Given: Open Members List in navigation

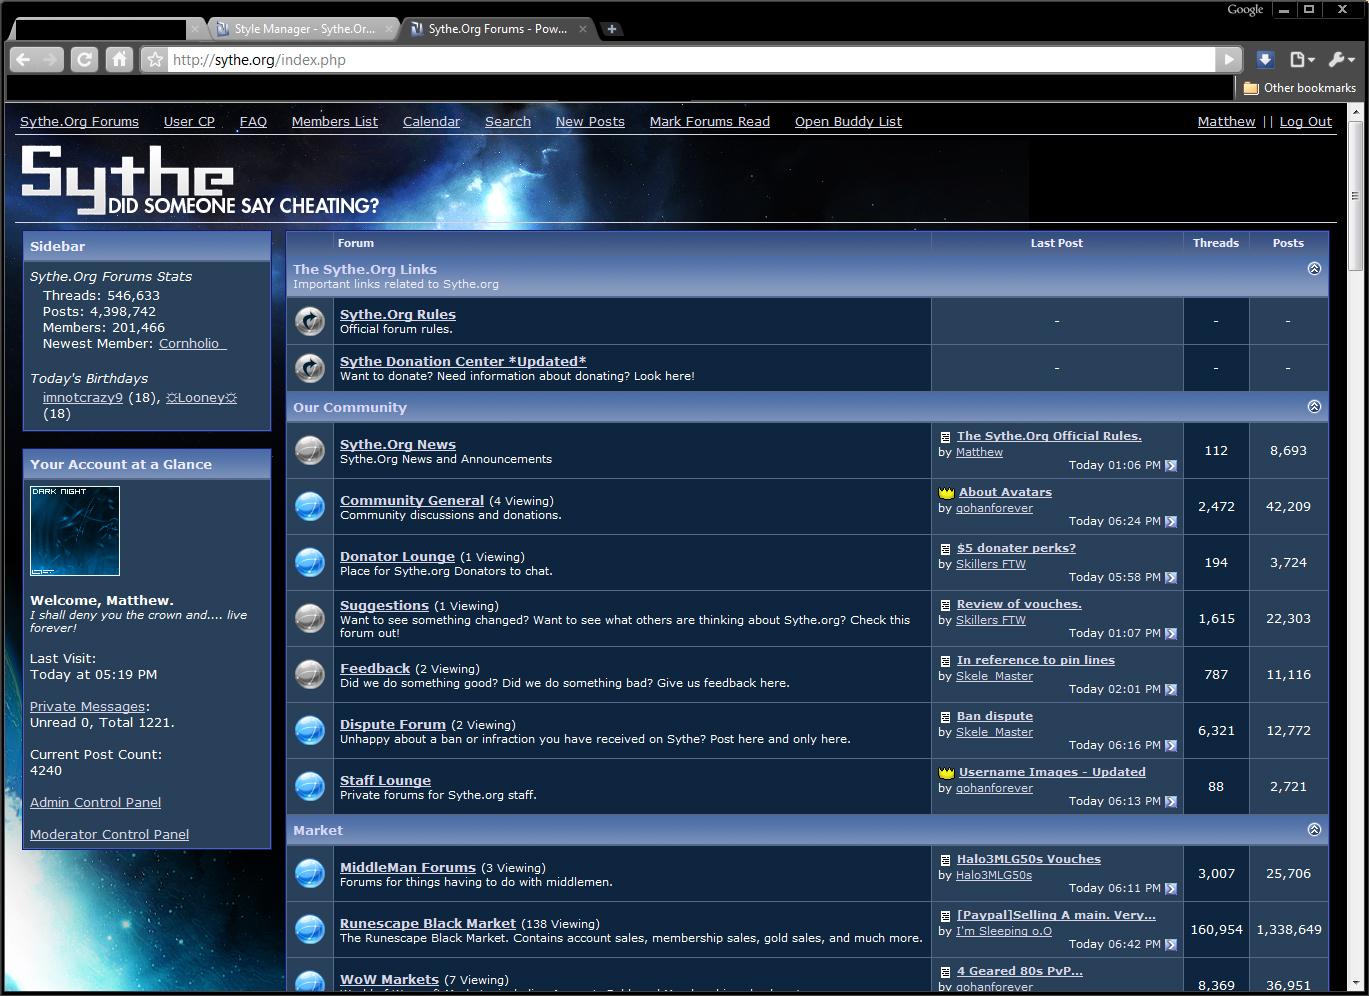Looking at the screenshot, I should tap(335, 122).
